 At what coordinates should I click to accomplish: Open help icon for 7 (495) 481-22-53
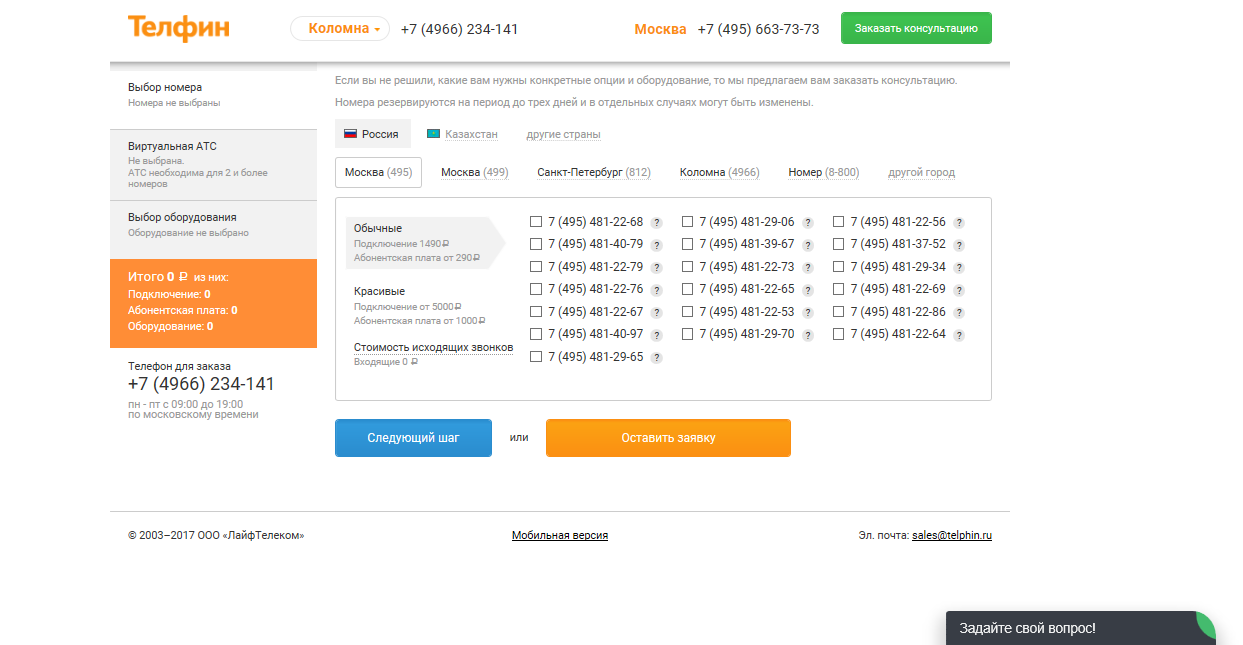pos(808,313)
